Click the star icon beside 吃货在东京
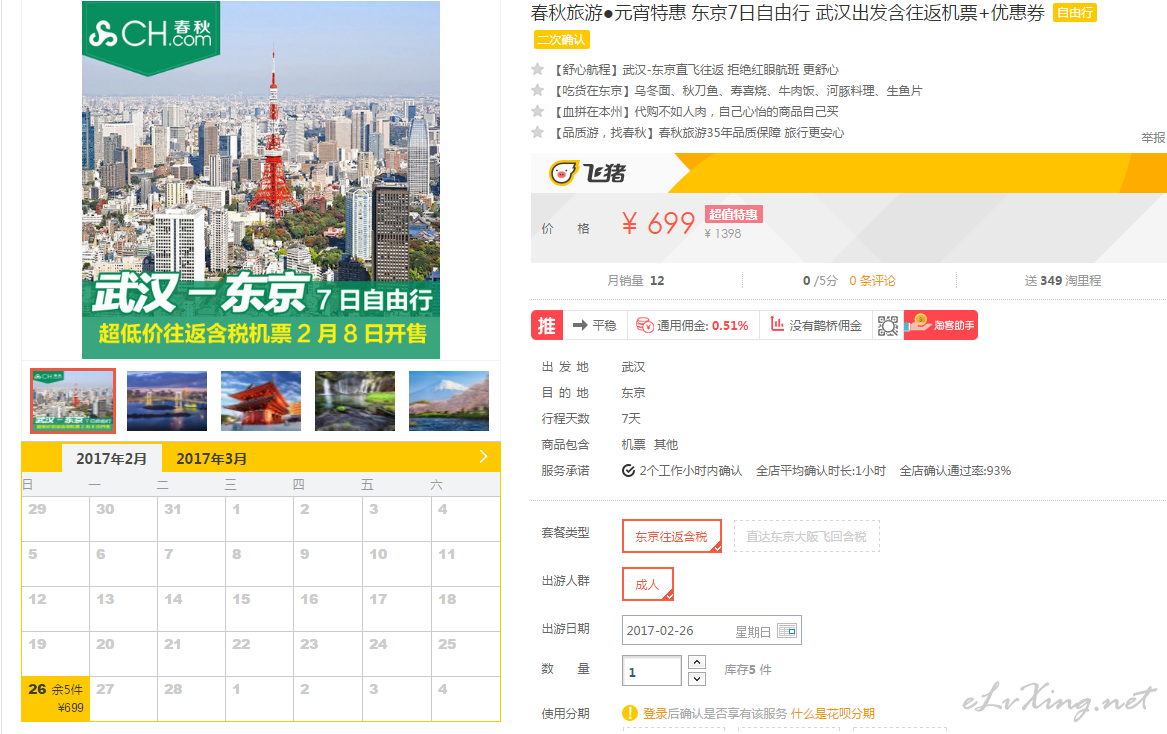The width and height of the screenshot is (1167, 734). (x=537, y=90)
